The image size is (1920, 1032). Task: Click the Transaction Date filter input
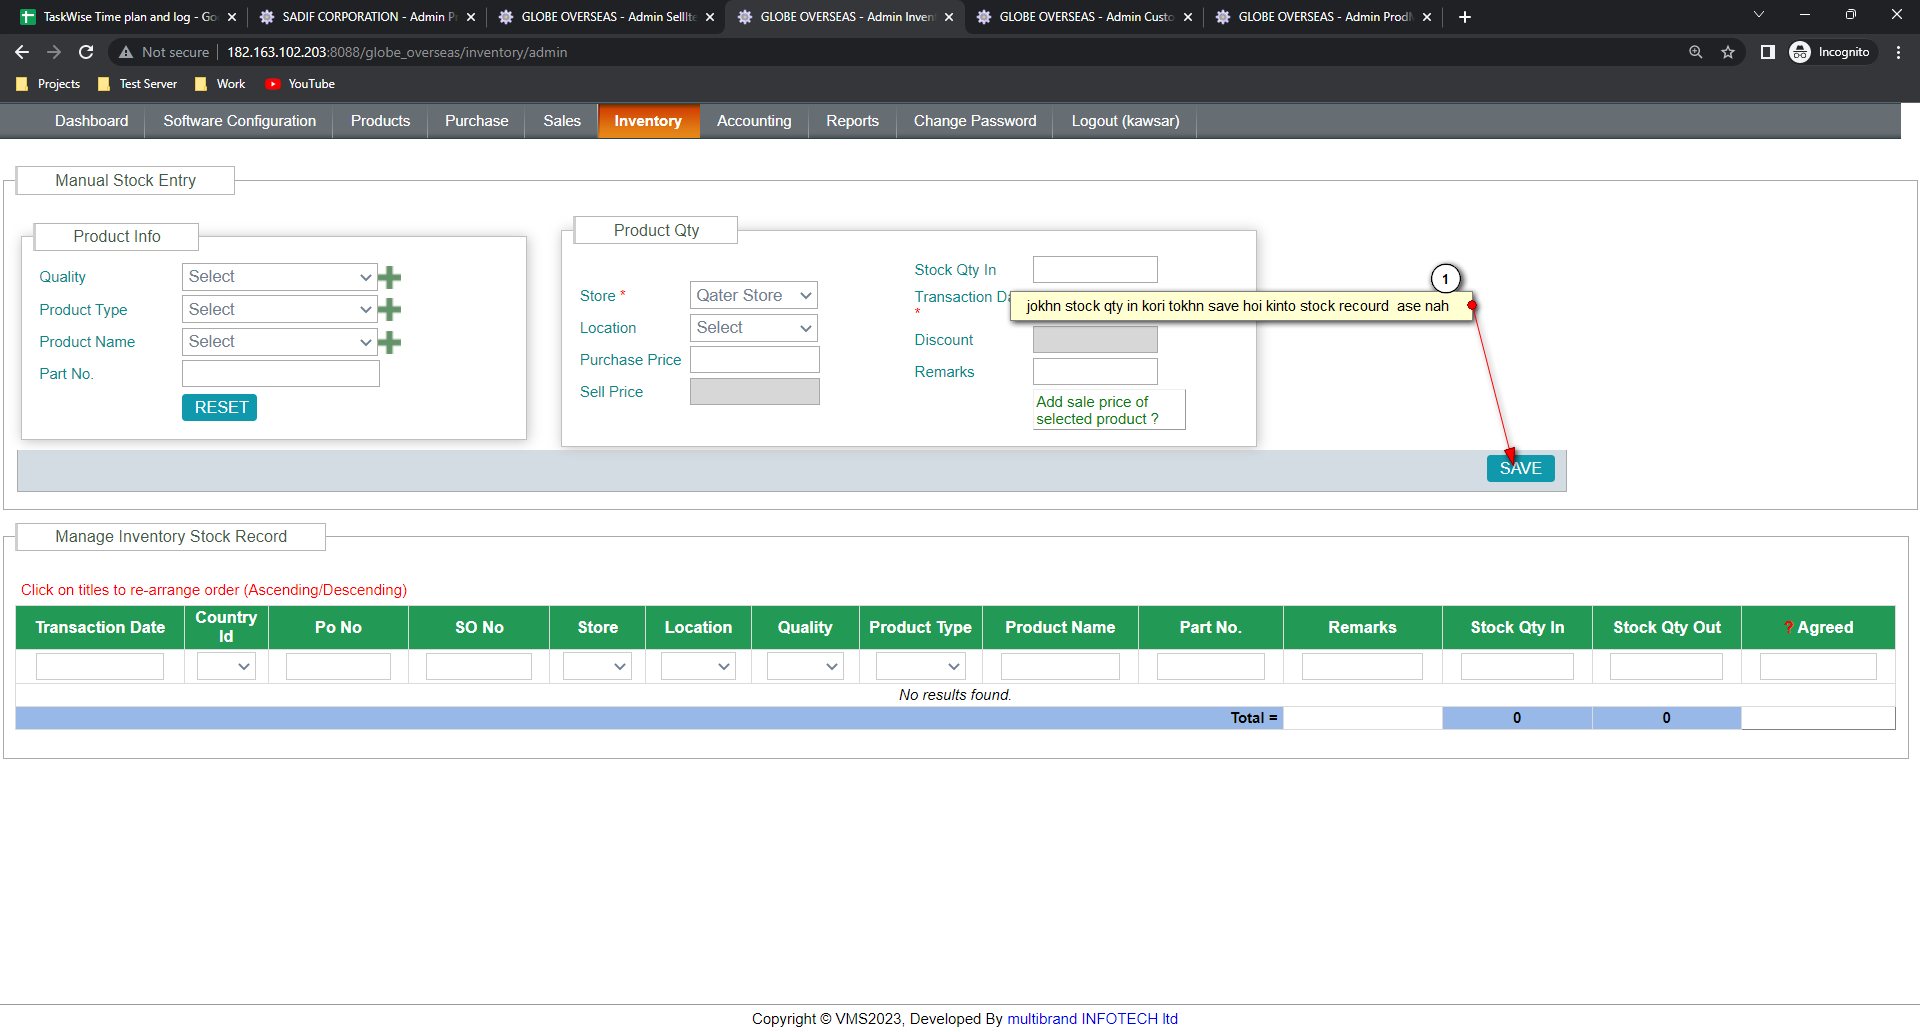(x=100, y=666)
